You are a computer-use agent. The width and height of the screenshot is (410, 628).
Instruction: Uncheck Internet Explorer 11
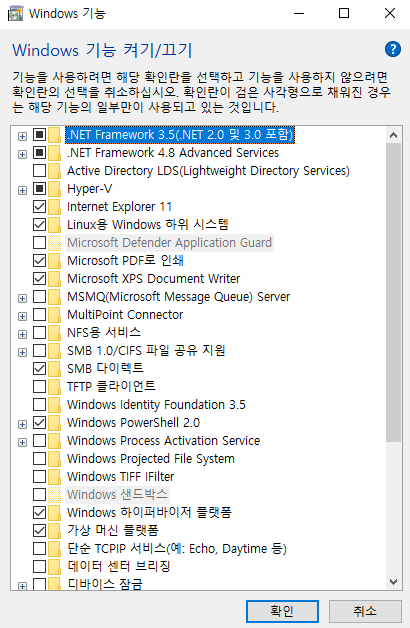(39, 207)
